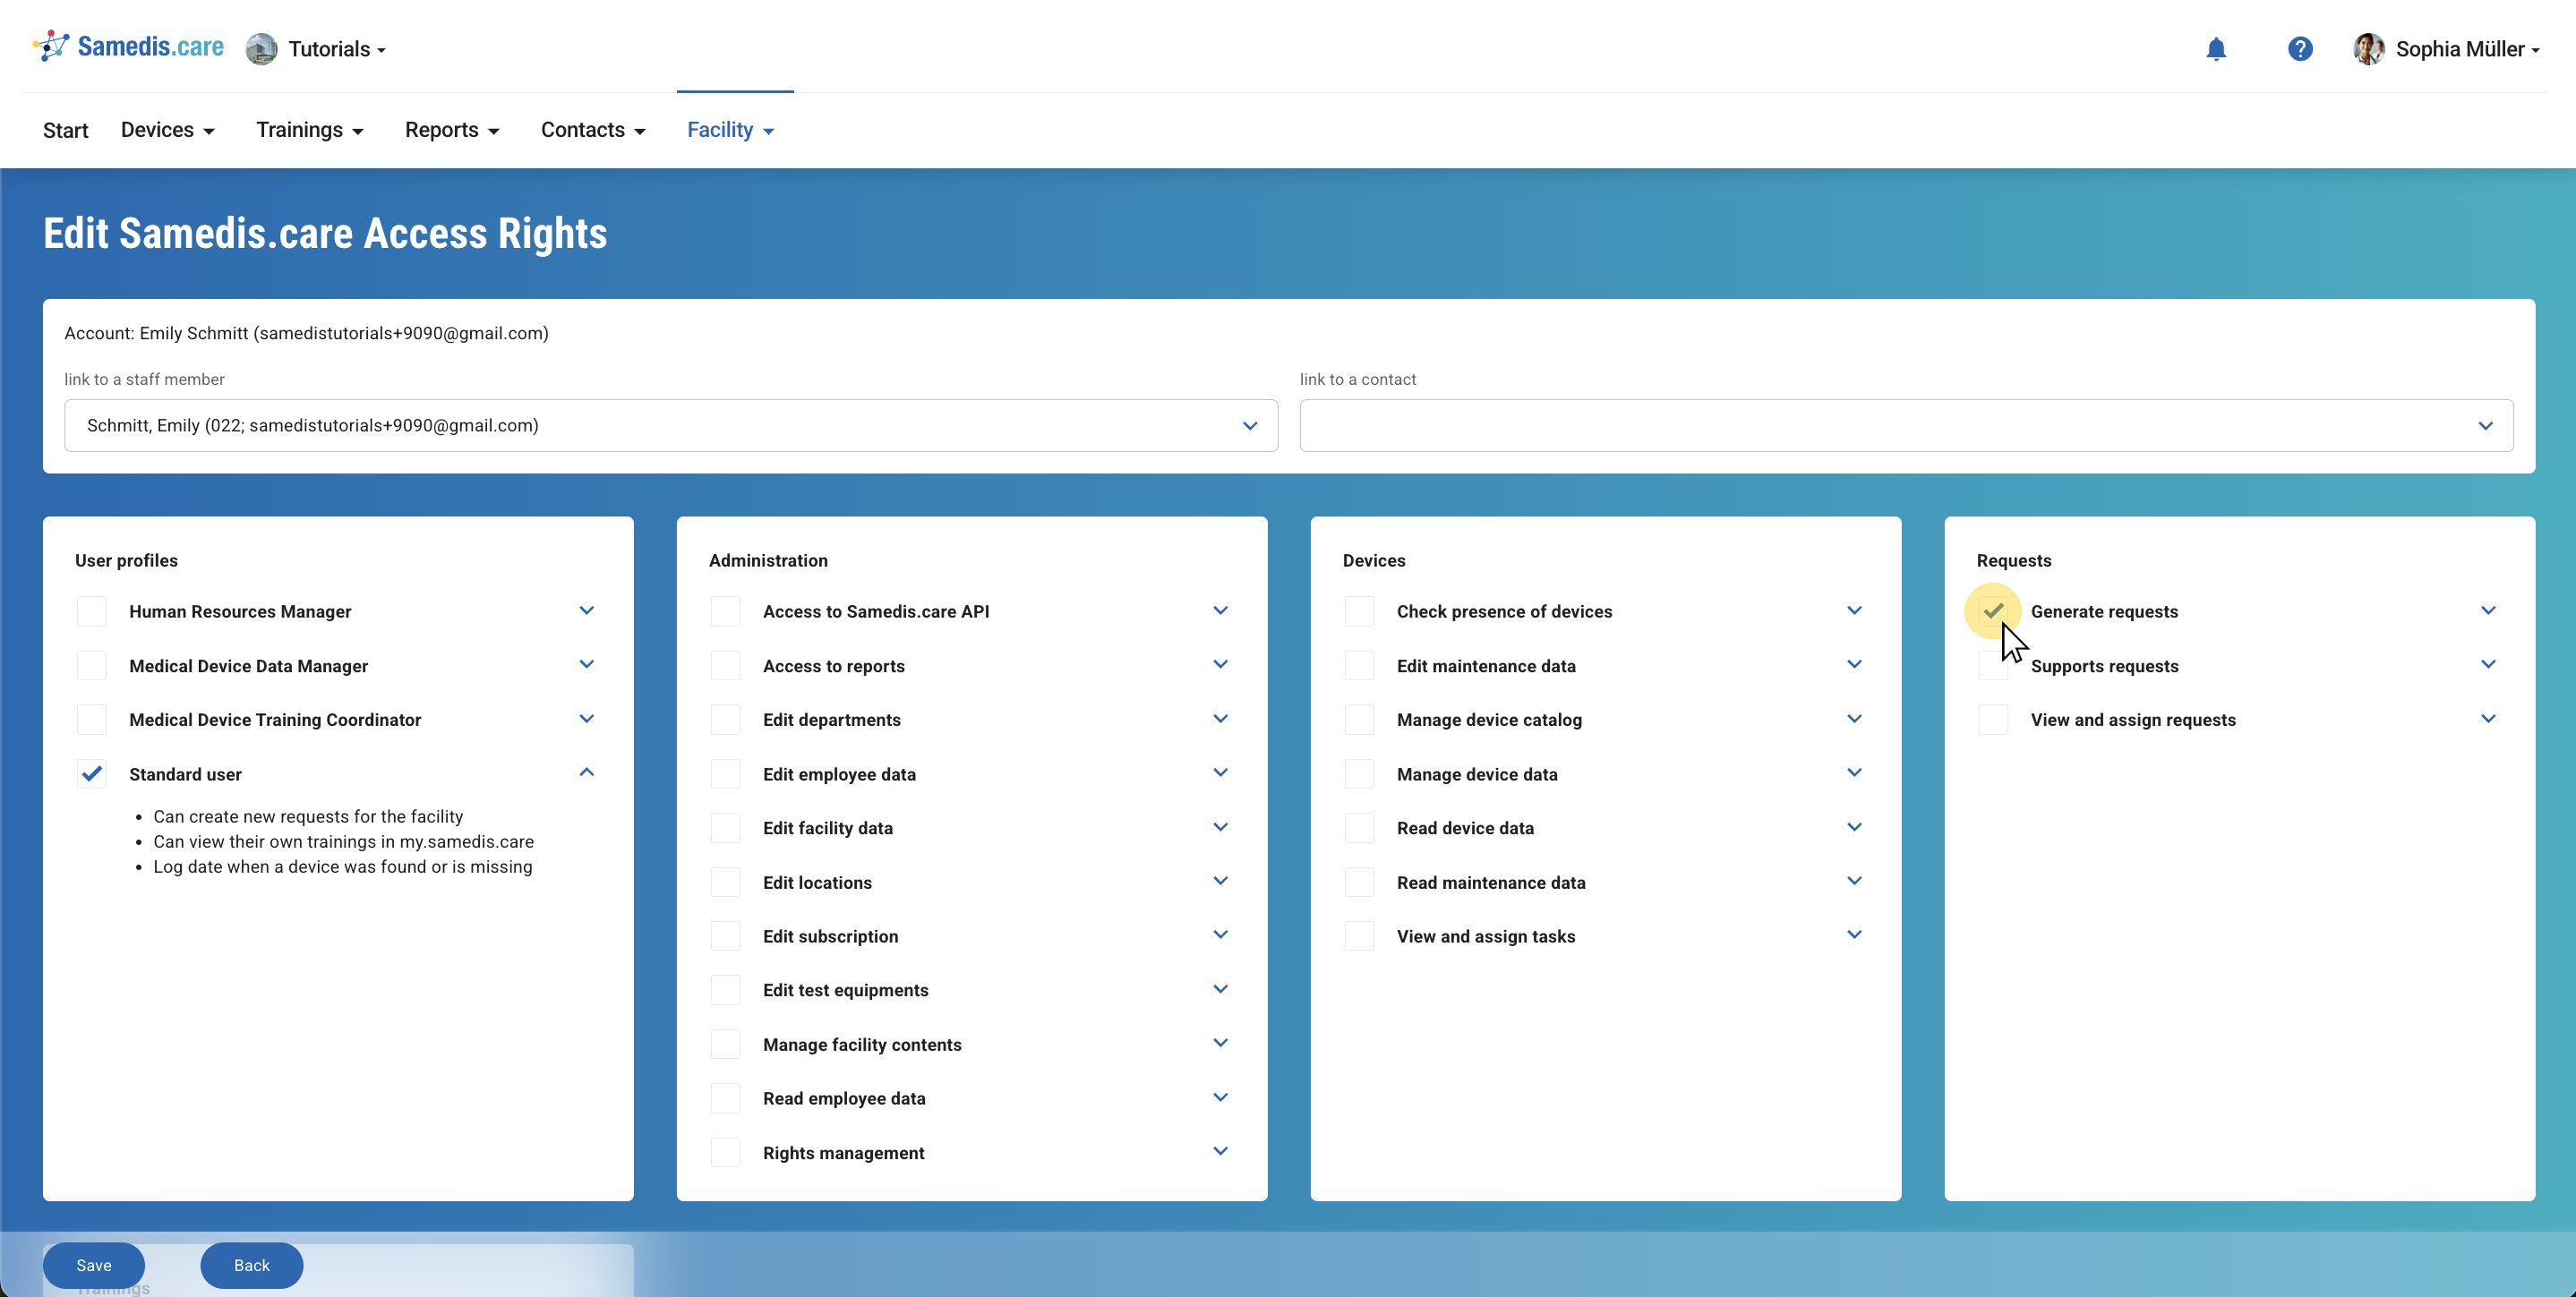
Task: Open the Tutorials facility switcher
Action: [x=337, y=49]
